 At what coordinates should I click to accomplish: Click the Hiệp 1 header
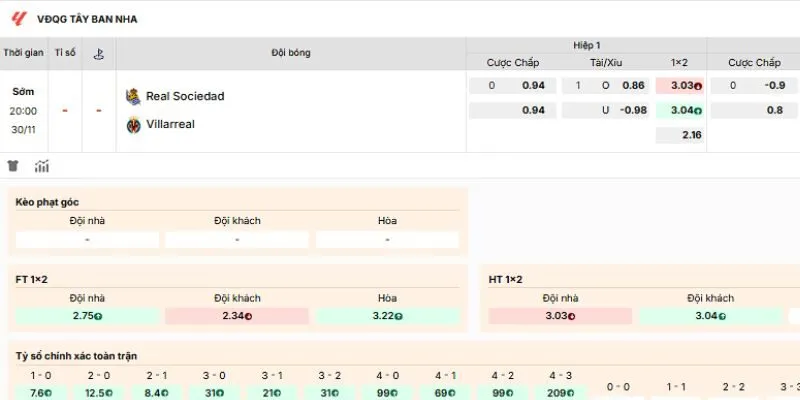587,45
